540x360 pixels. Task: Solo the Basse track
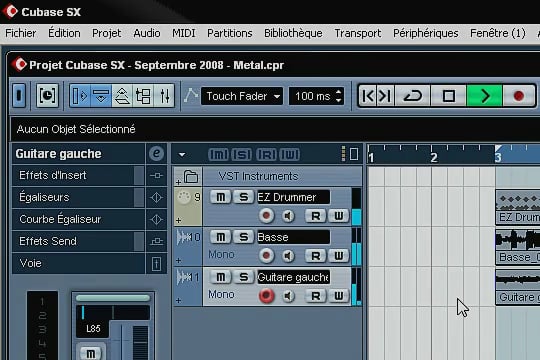[243, 237]
